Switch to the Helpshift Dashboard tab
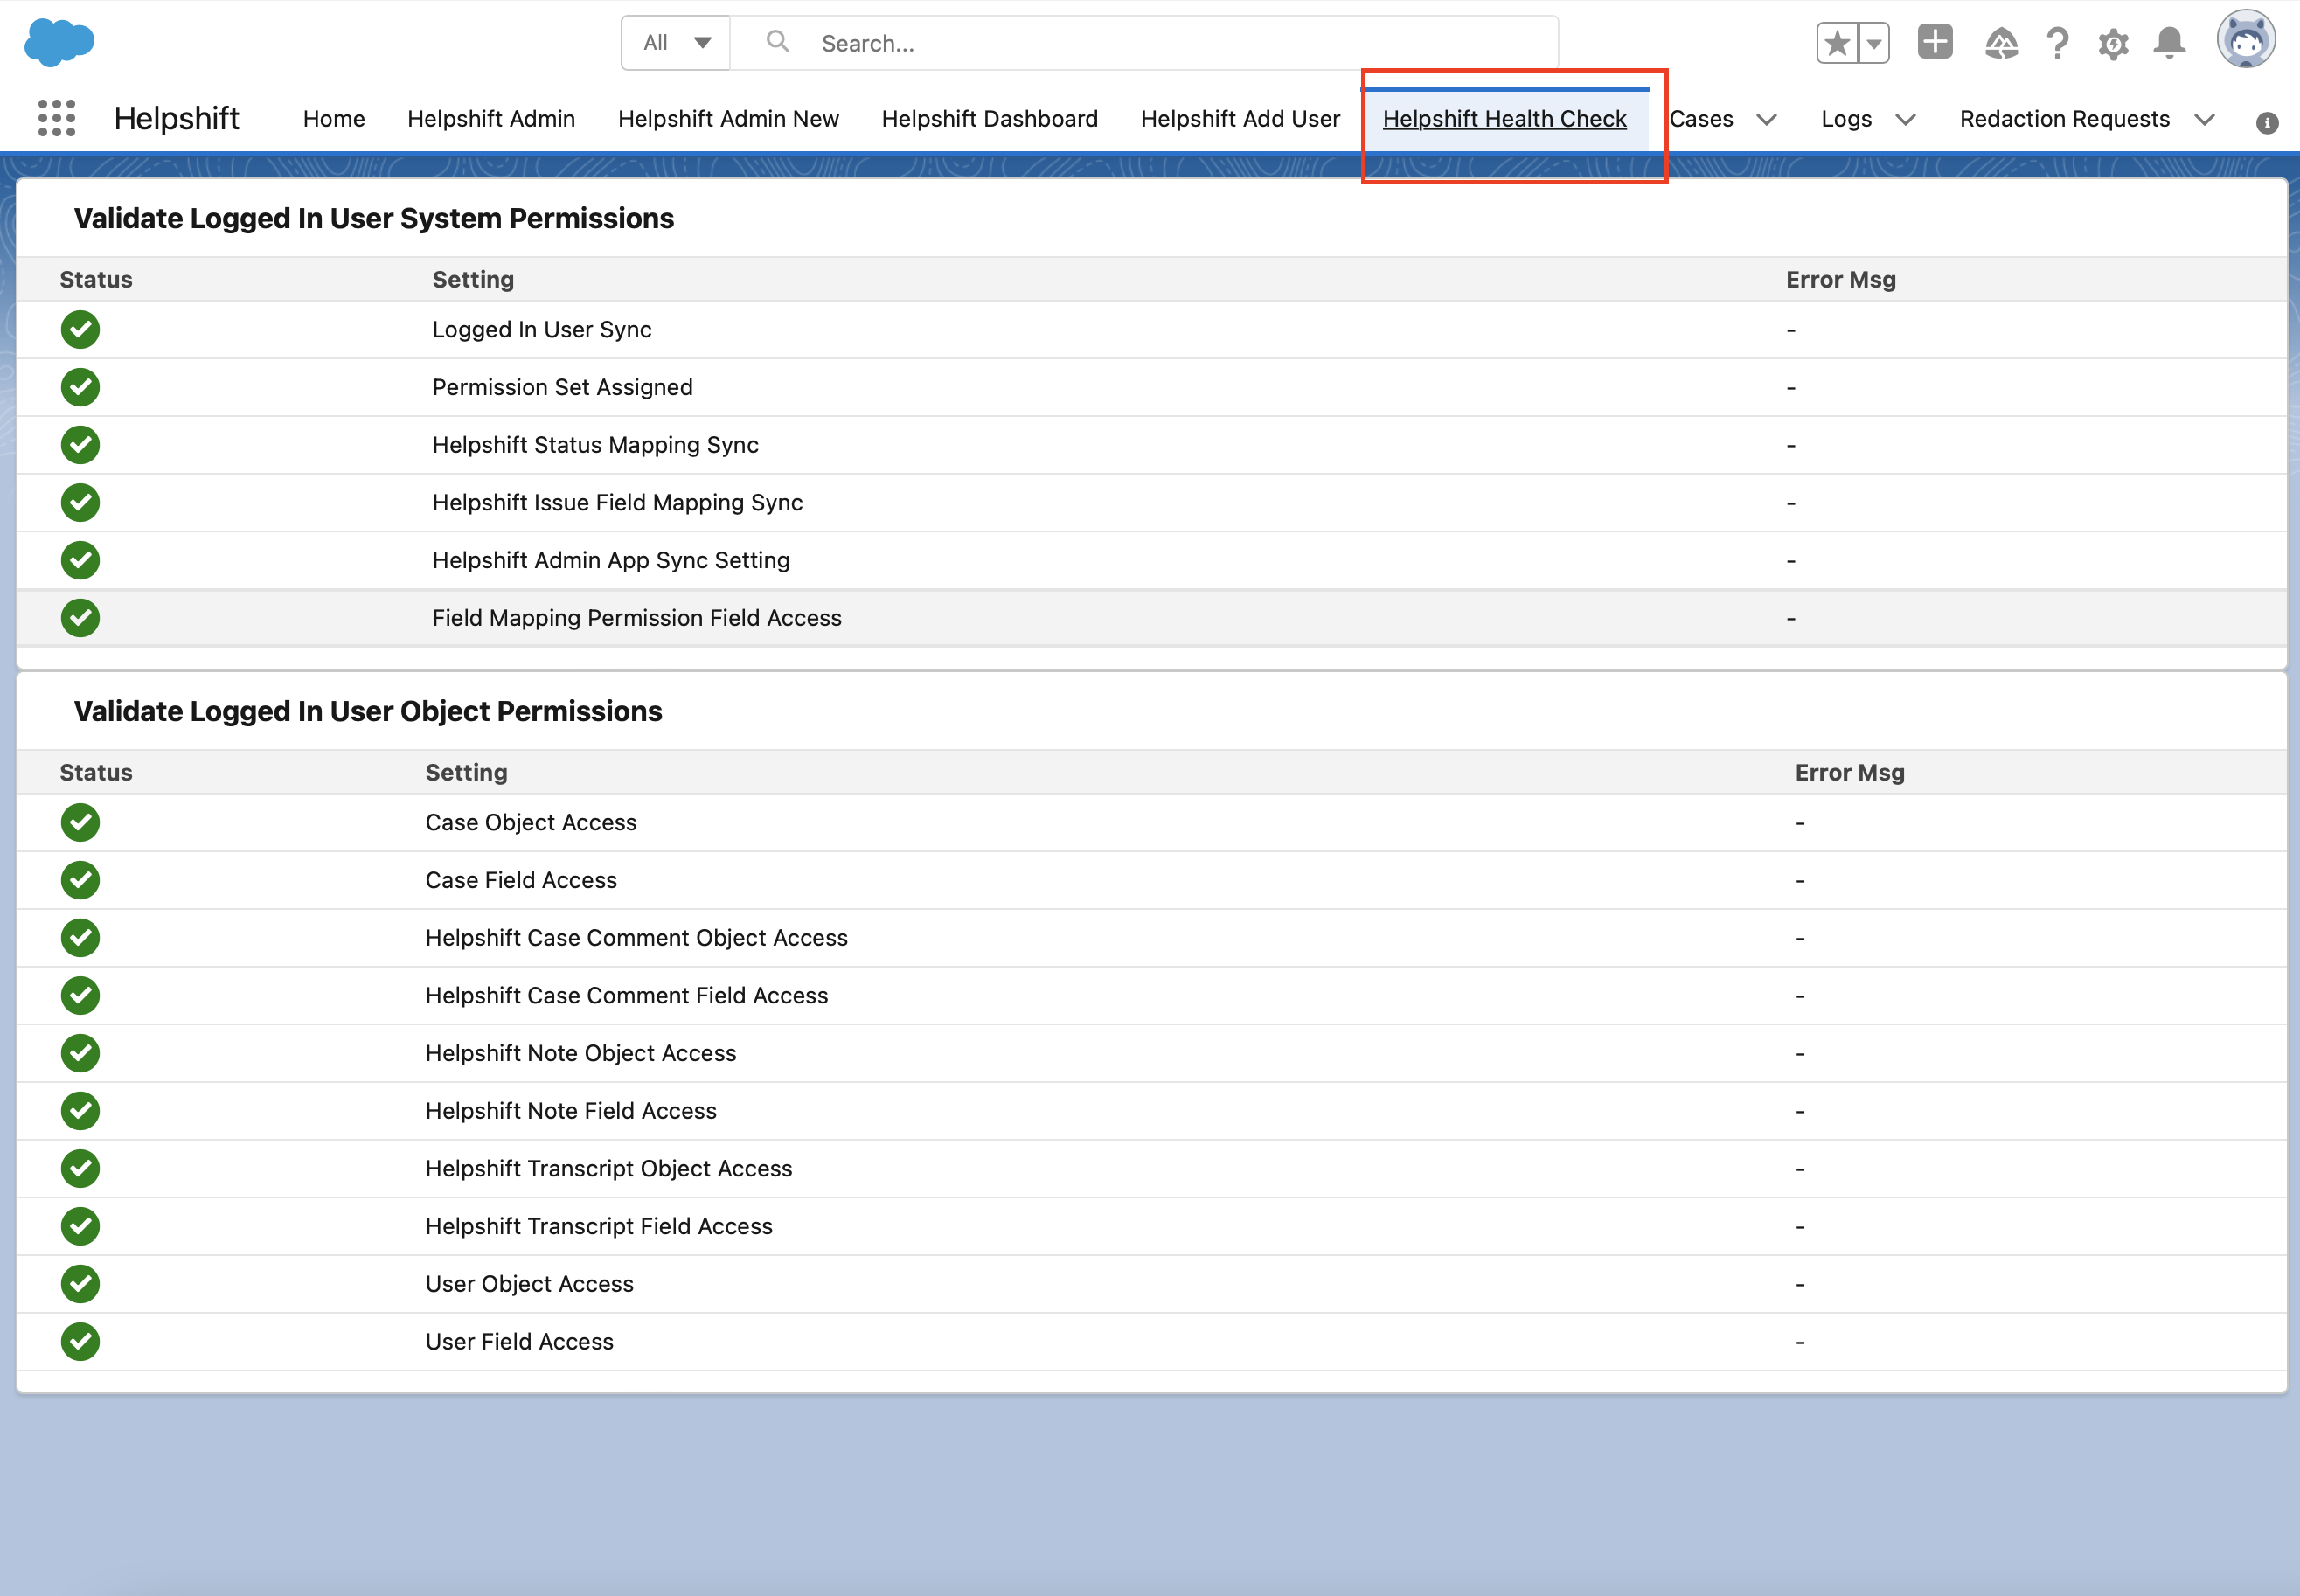 (x=989, y=119)
